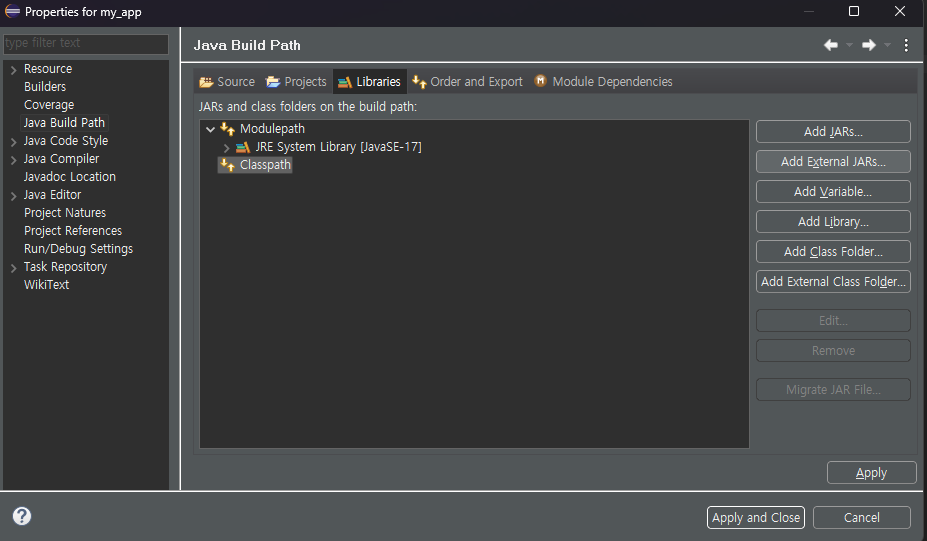Select Project References in the list
This screenshot has width=927, height=541.
click(73, 231)
